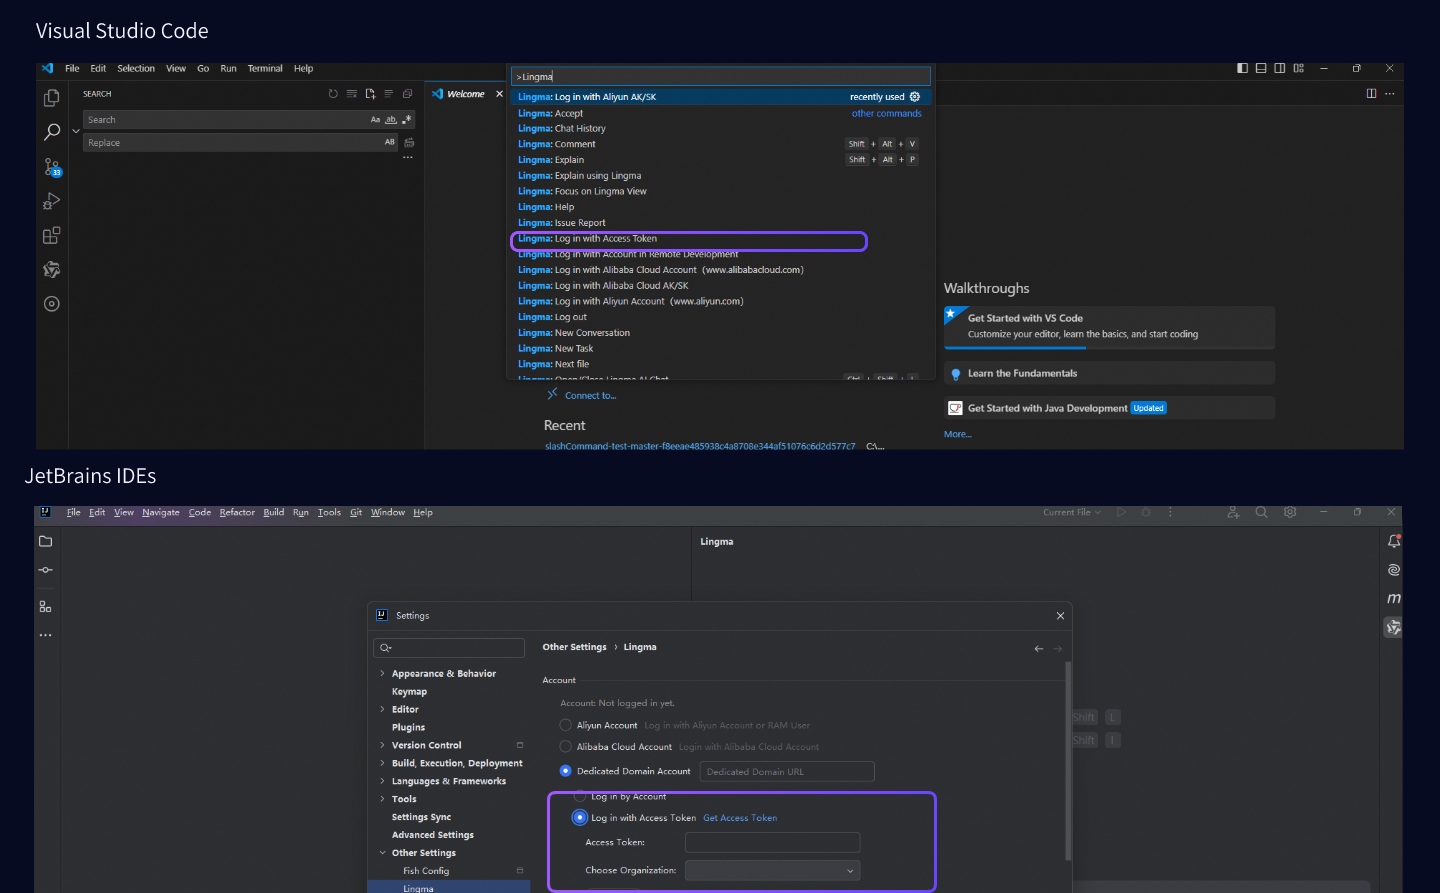1440x893 pixels.
Task: Toggle Match Case in Search field
Action: pyautogui.click(x=376, y=120)
